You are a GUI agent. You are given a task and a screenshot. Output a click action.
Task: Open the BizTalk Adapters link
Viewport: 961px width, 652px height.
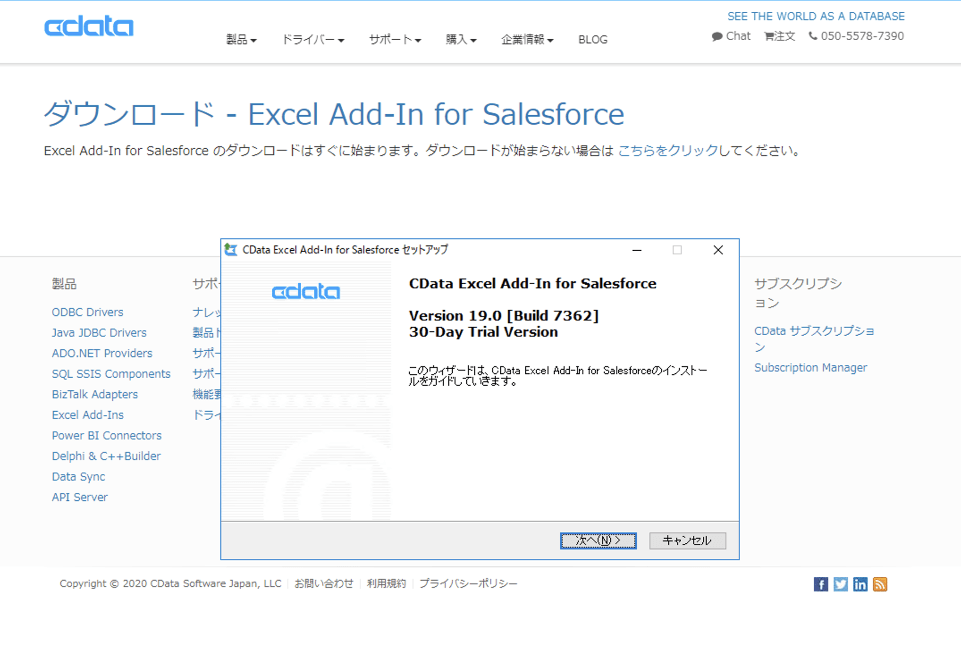coord(95,394)
